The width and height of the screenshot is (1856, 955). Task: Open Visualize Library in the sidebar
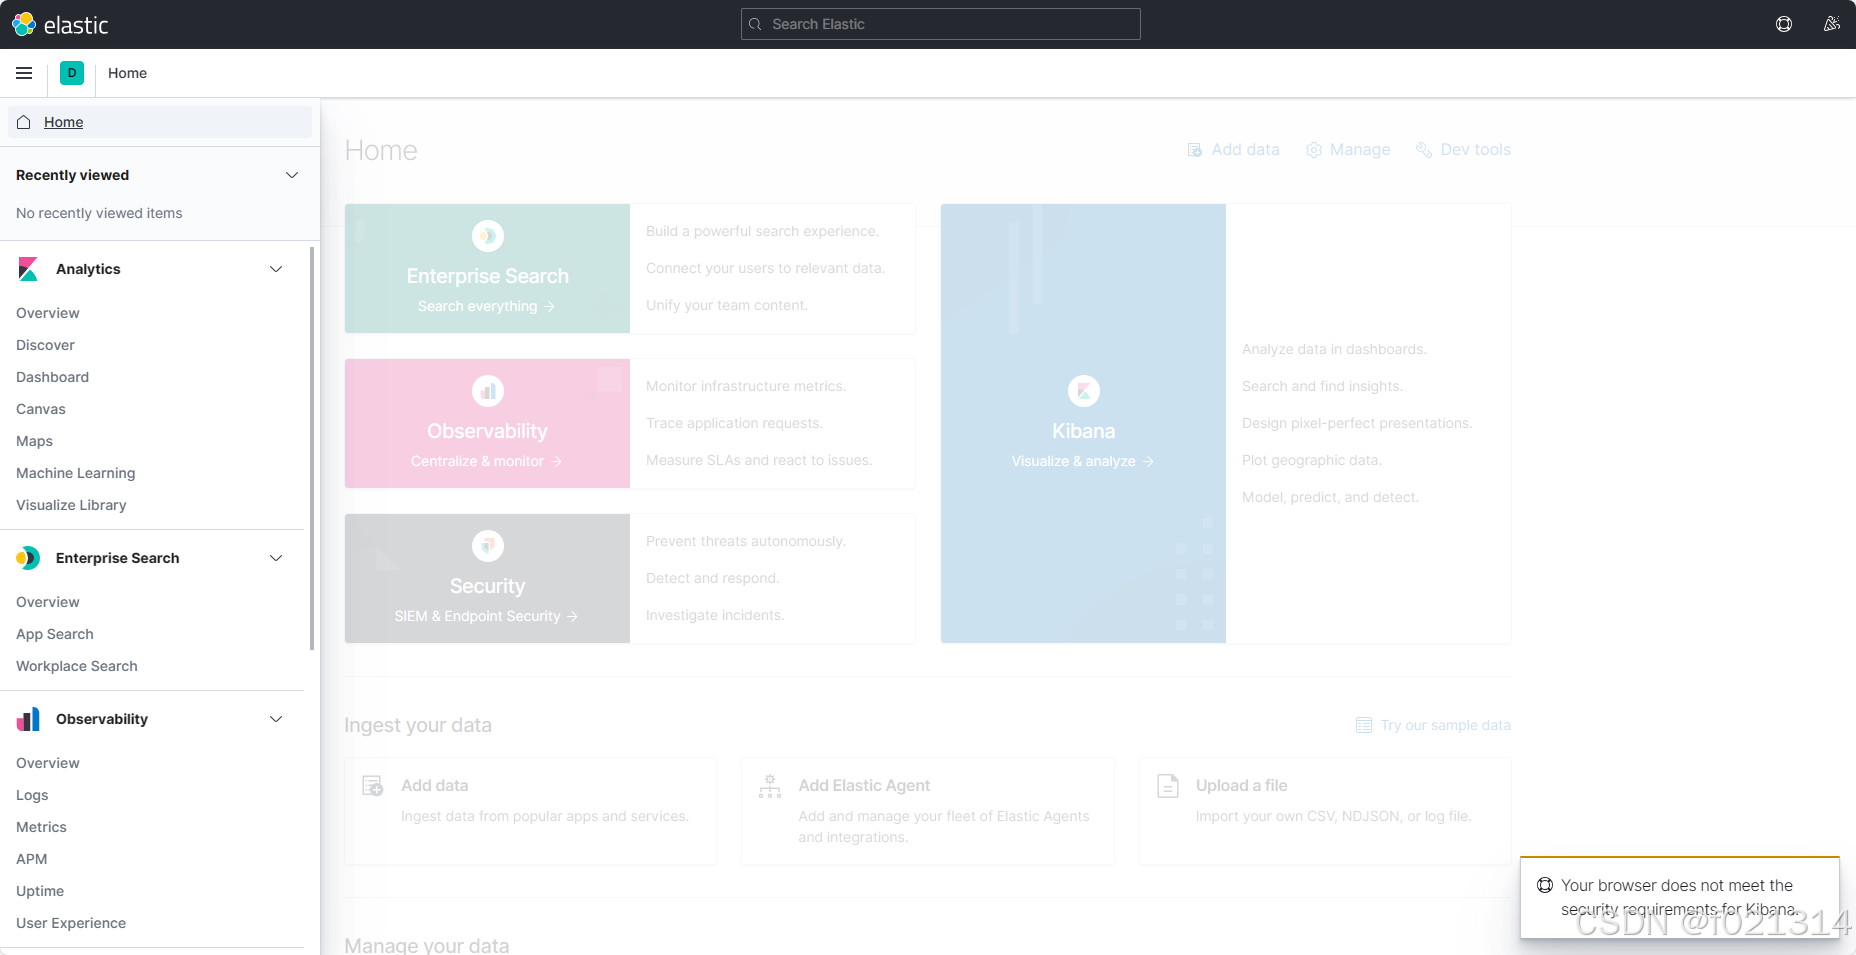coord(71,505)
